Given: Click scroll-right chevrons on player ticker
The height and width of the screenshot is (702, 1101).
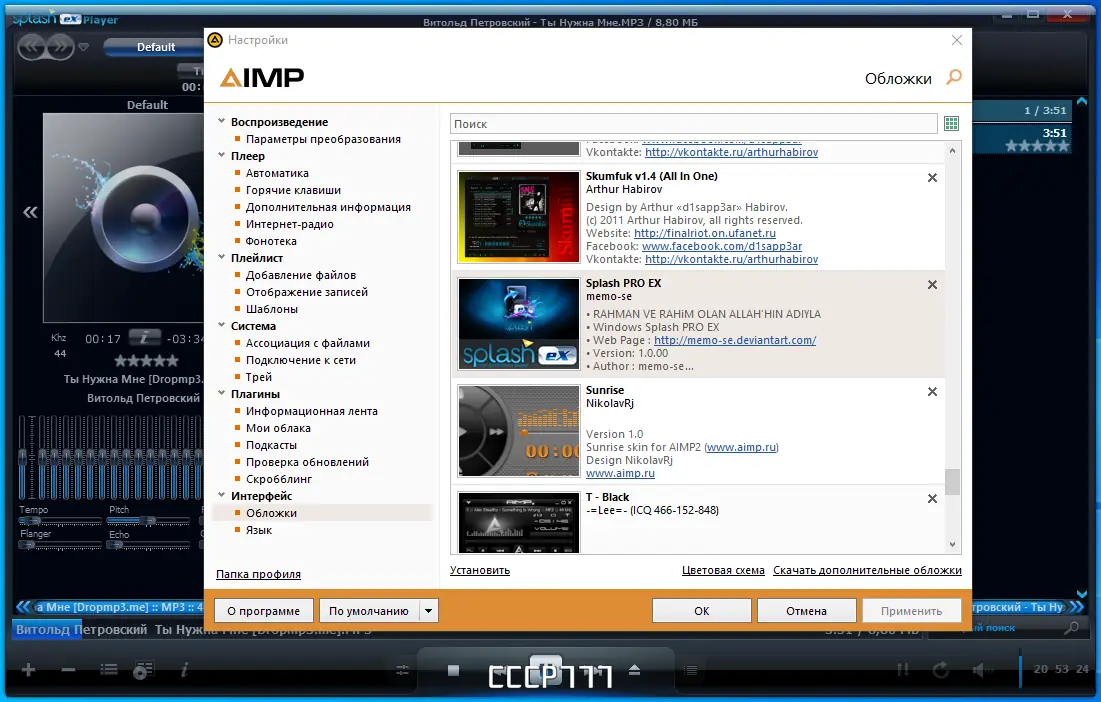Looking at the screenshot, I should (1076, 607).
